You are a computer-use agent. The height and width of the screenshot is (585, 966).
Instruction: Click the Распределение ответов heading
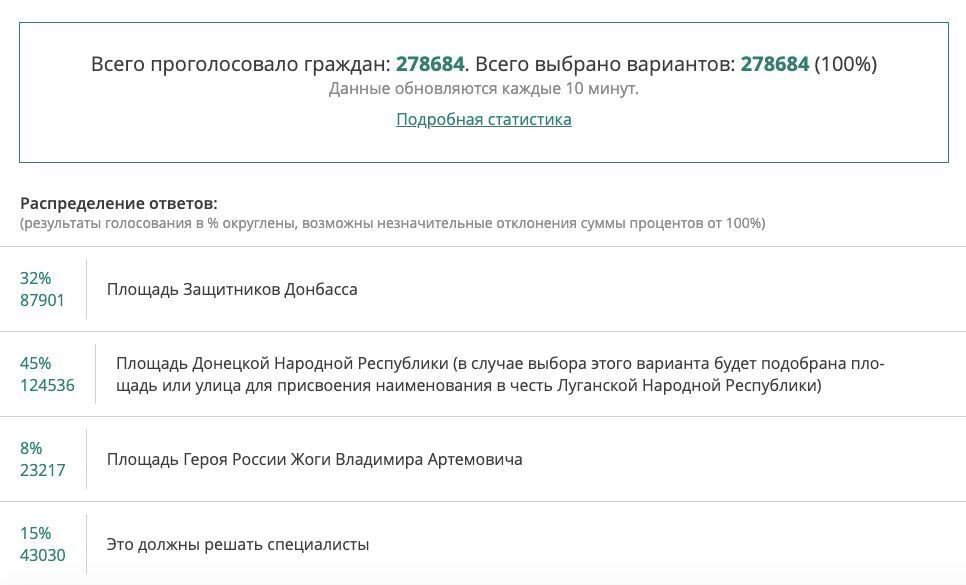[119, 203]
